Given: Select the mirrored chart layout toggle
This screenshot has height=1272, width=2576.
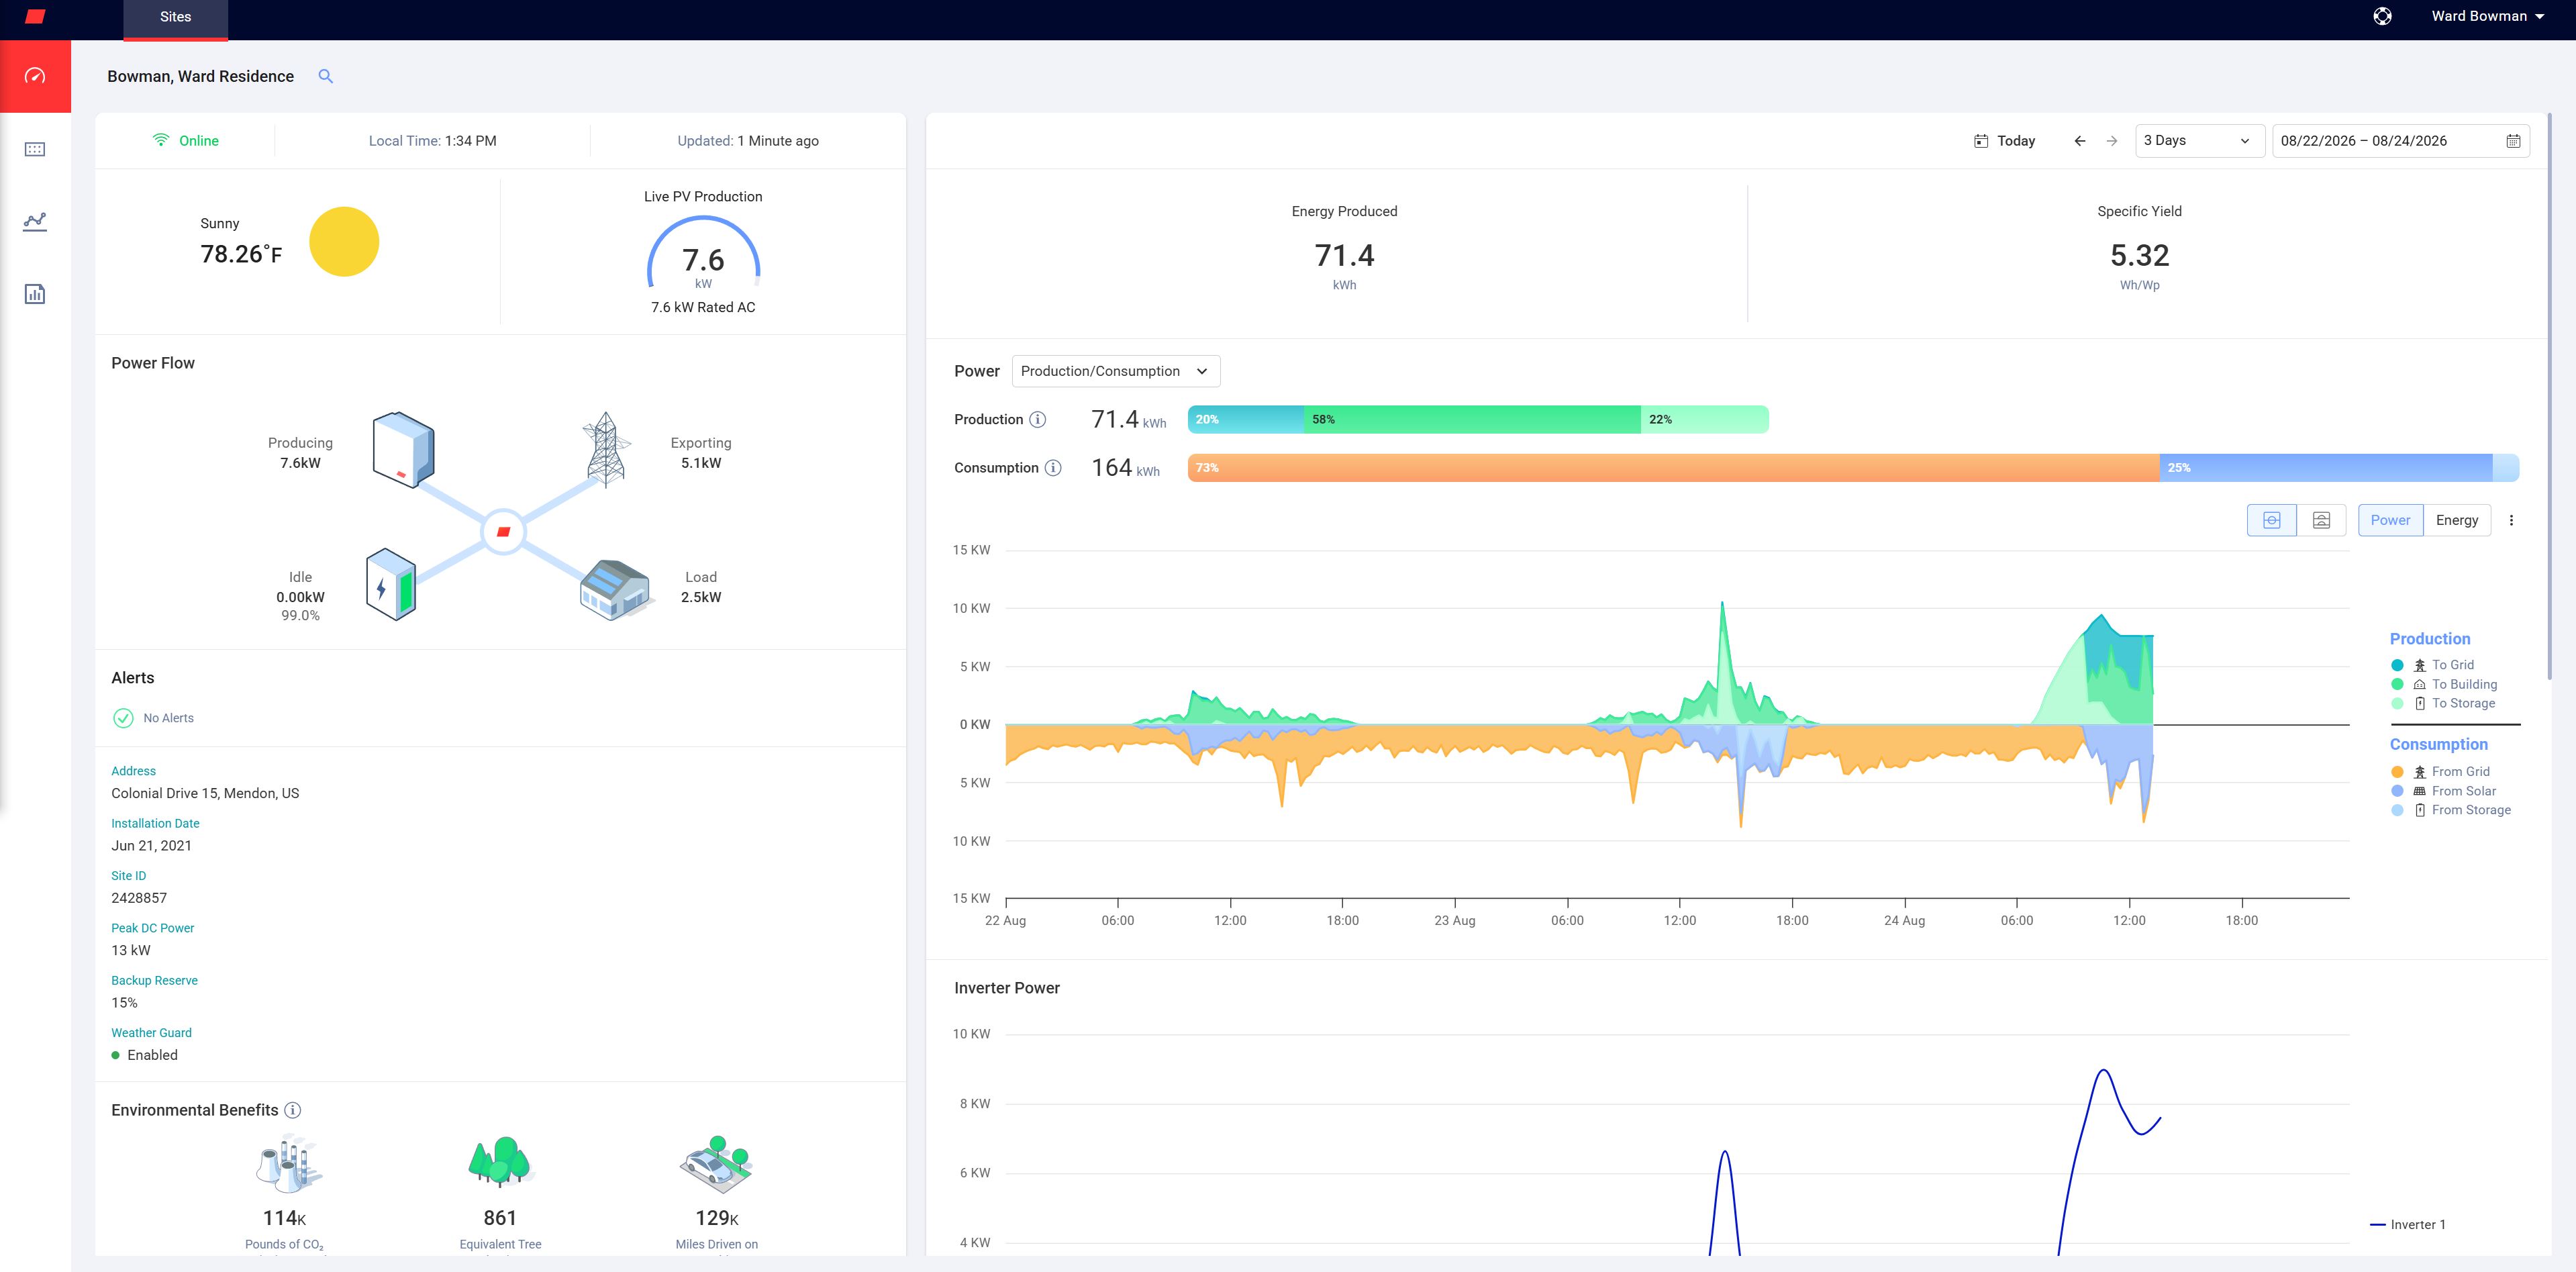Looking at the screenshot, I should [2272, 520].
